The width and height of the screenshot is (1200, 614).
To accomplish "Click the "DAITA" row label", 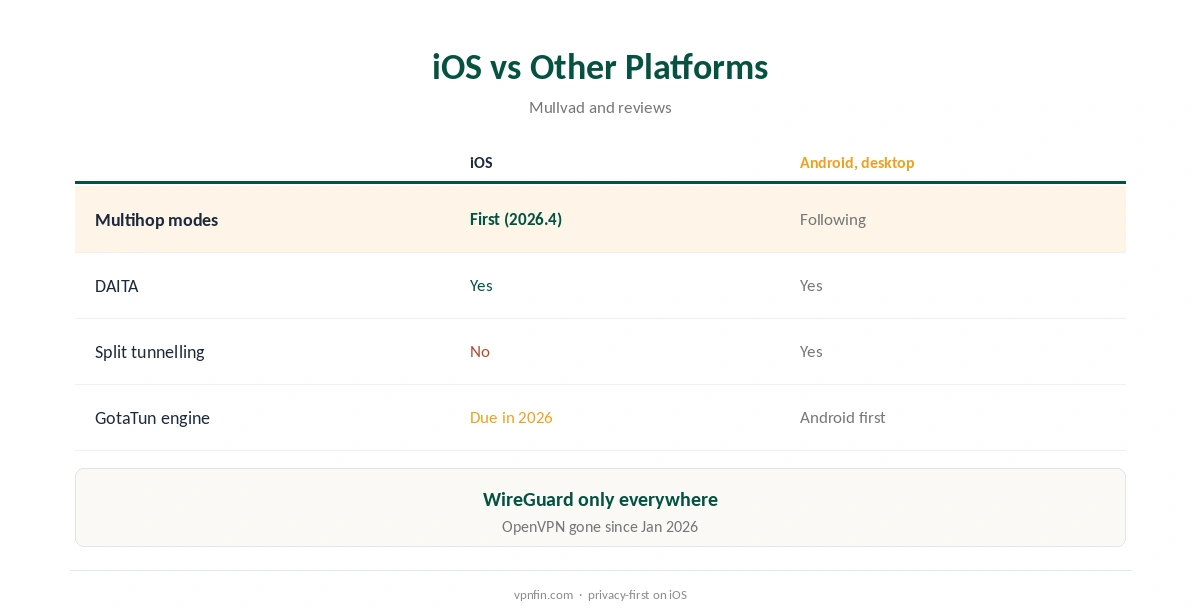I will click(117, 285).
